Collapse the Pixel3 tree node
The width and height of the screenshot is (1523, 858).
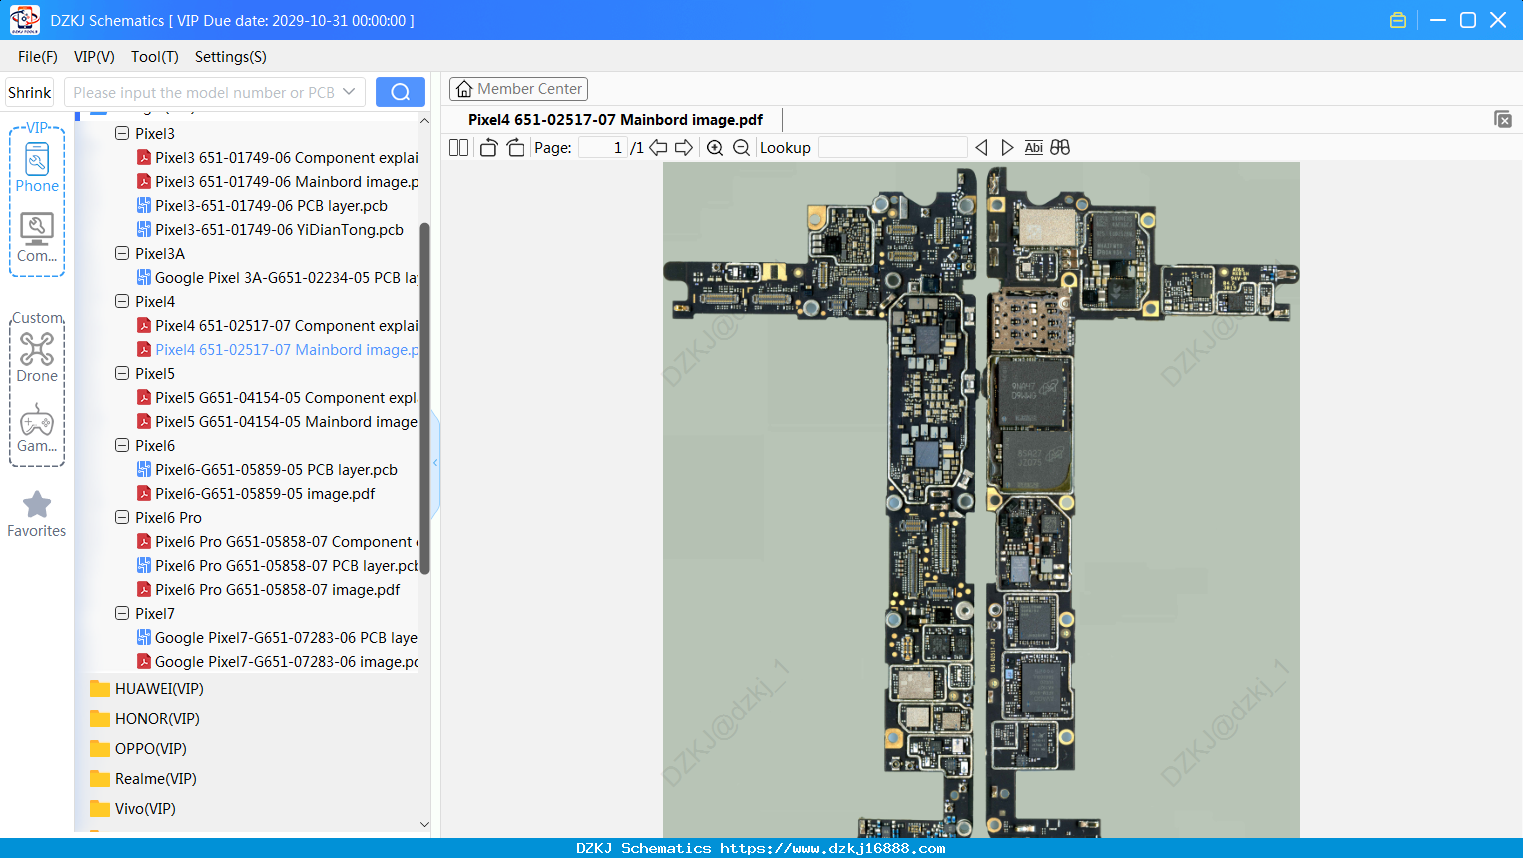pos(122,133)
